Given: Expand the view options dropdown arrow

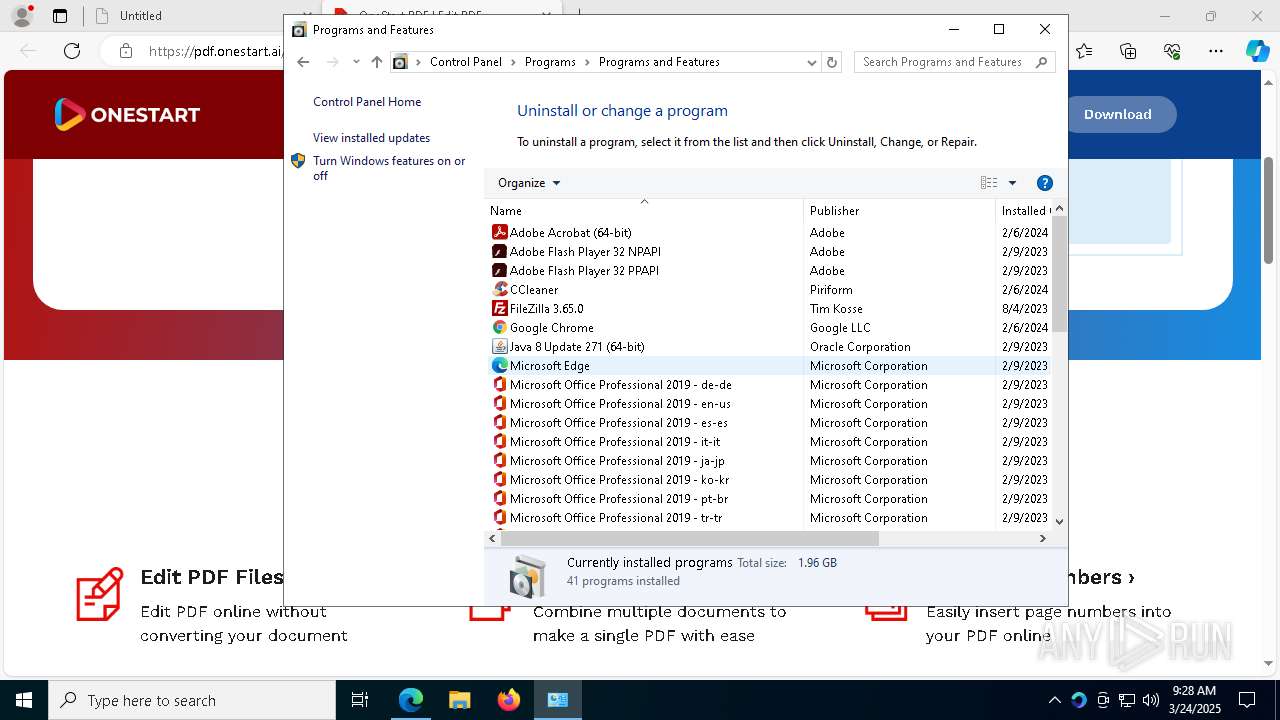Looking at the screenshot, I should pyautogui.click(x=1012, y=183).
